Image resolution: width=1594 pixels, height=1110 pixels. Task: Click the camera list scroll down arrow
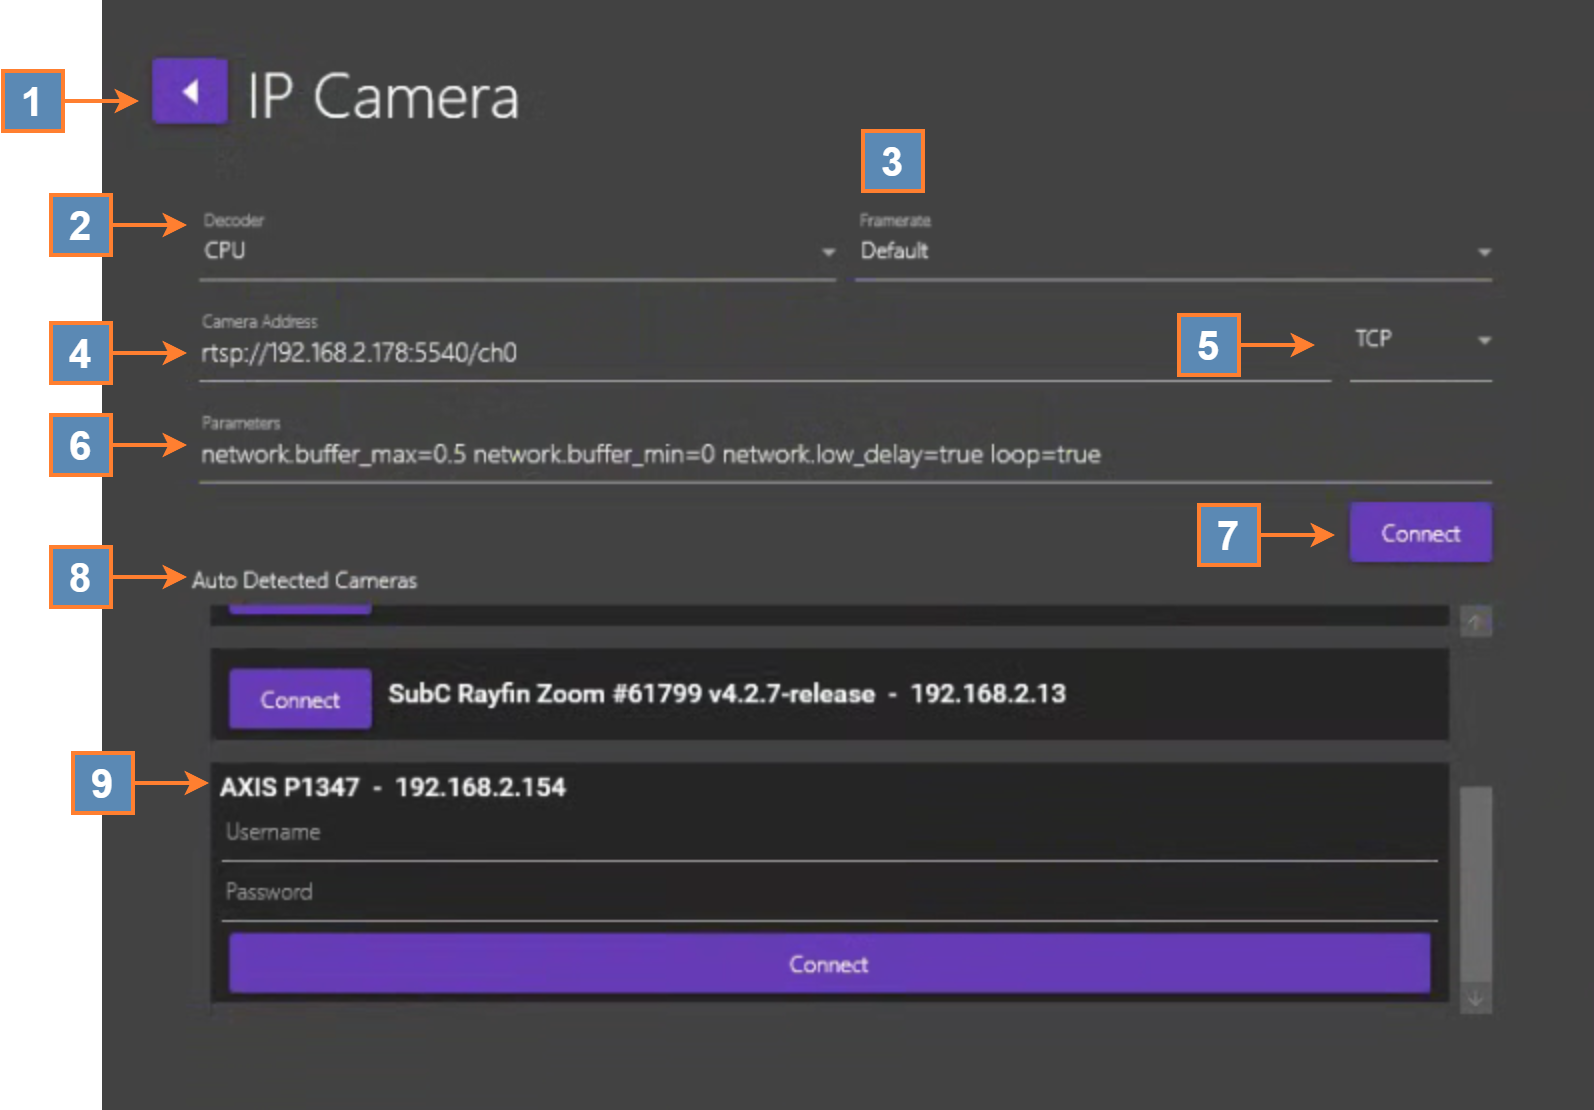pos(1475,998)
